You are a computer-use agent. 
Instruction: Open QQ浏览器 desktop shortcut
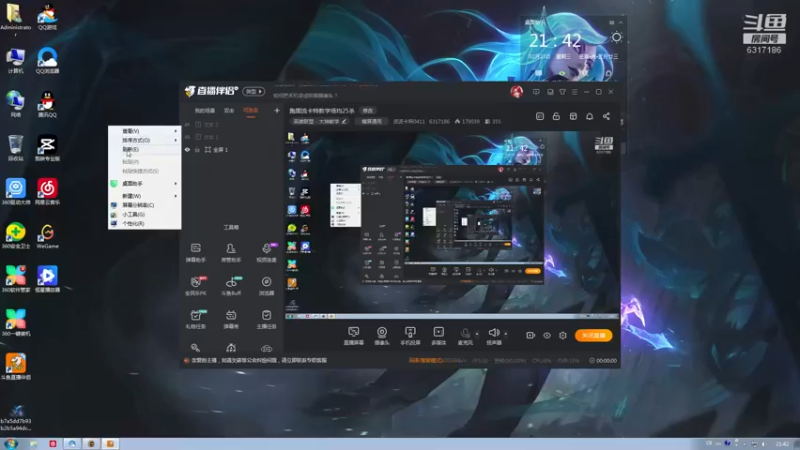47,61
